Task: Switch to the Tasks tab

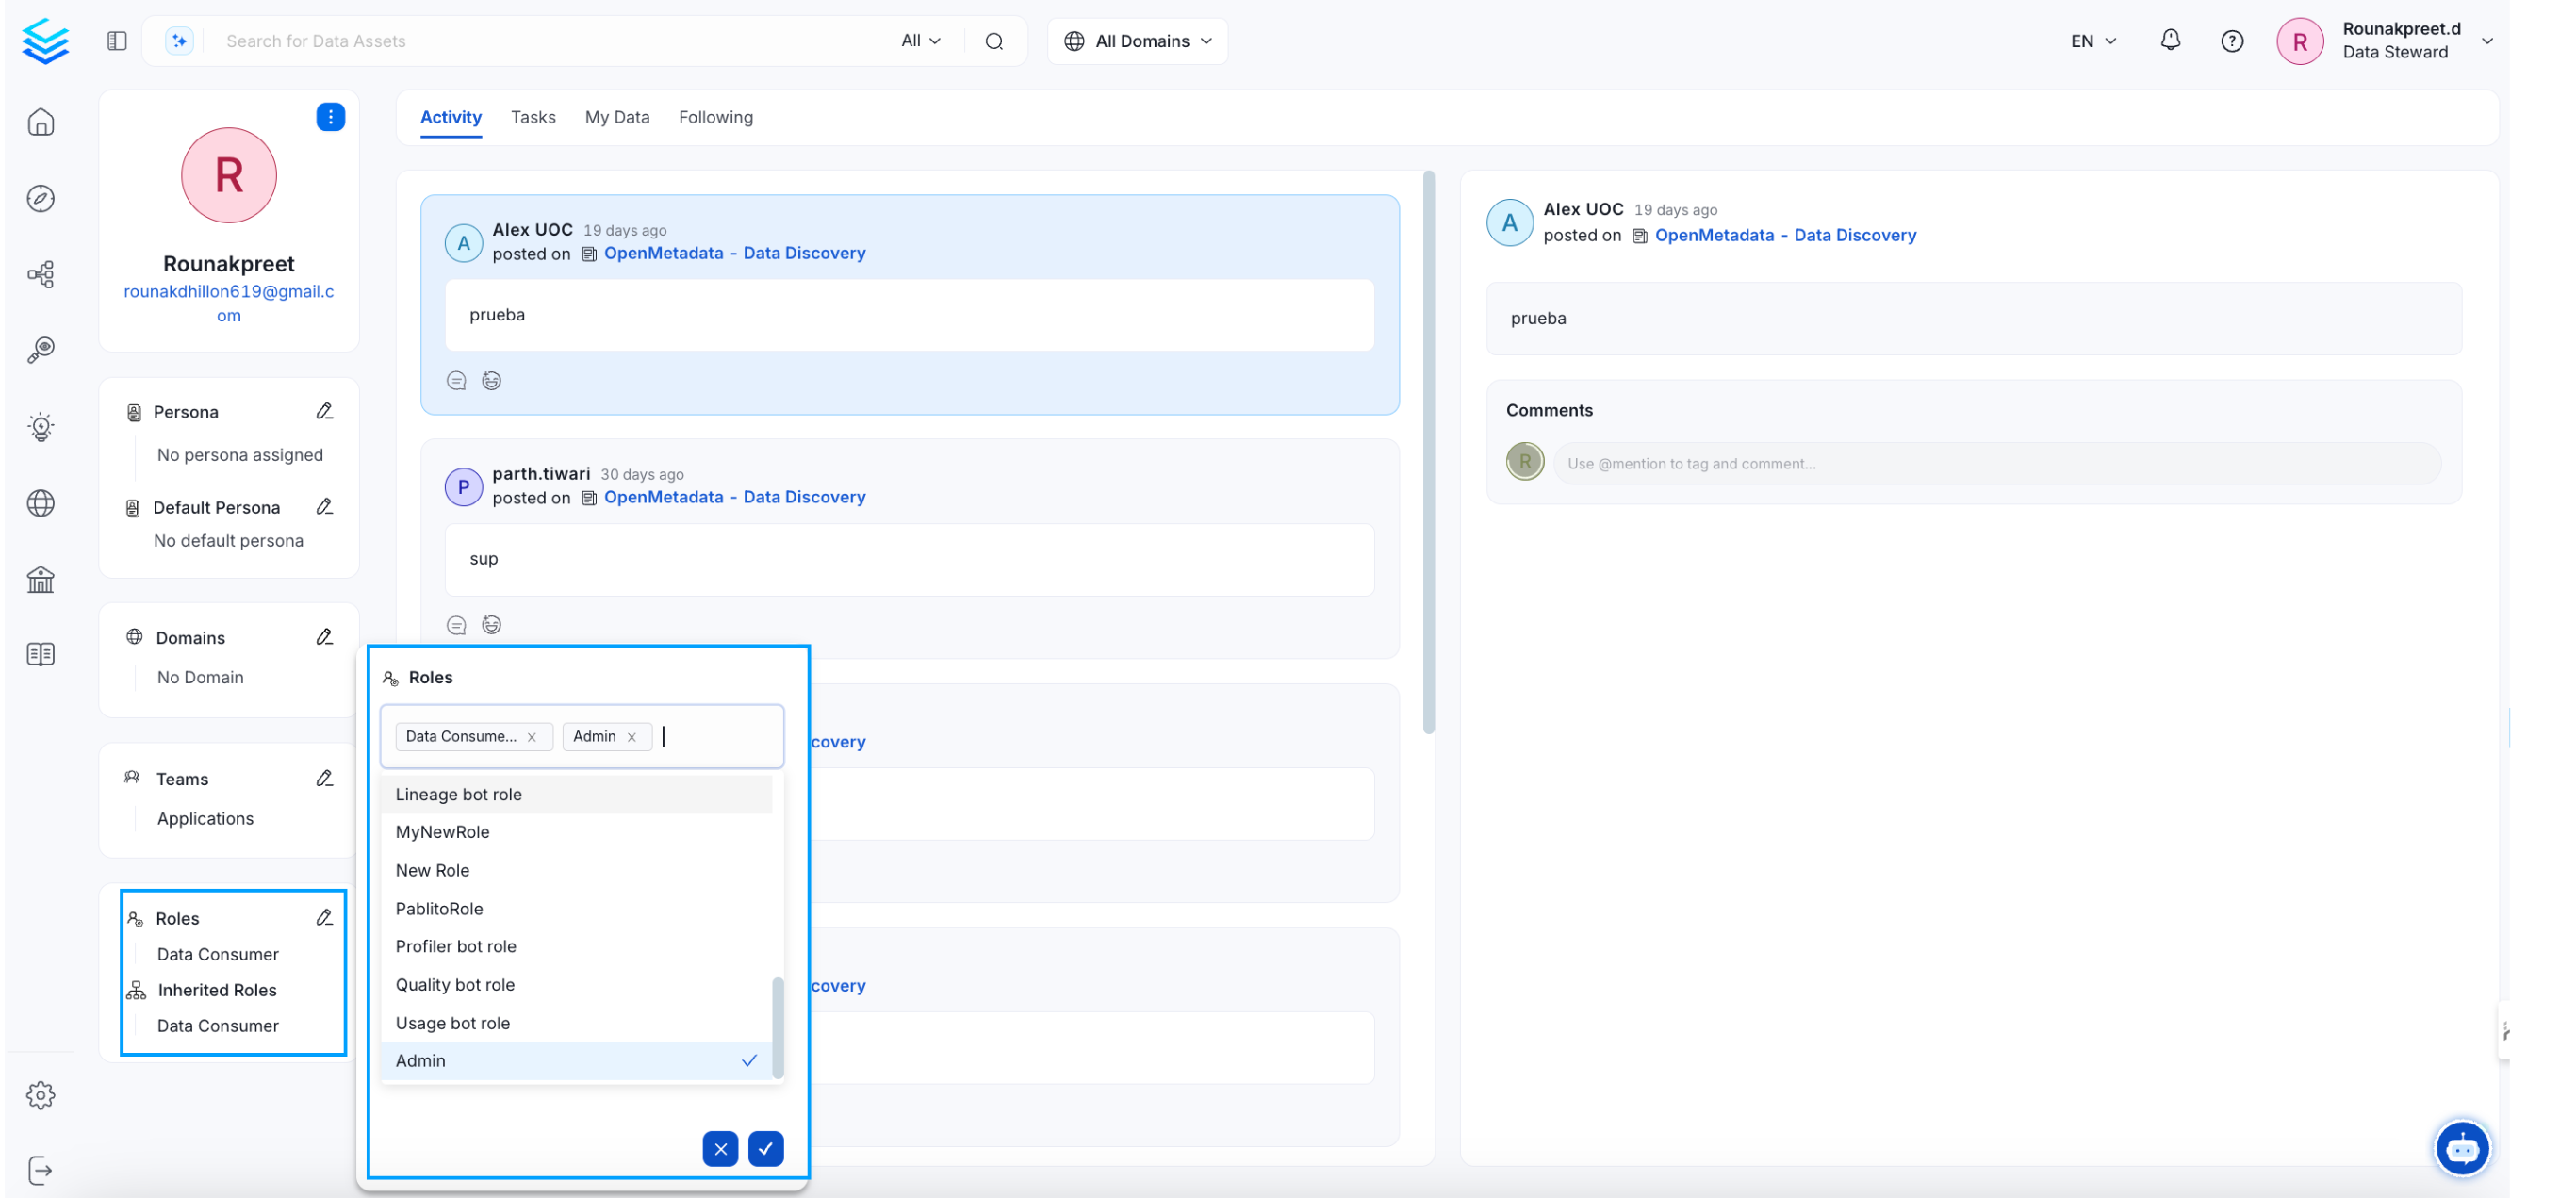Action: 533,117
